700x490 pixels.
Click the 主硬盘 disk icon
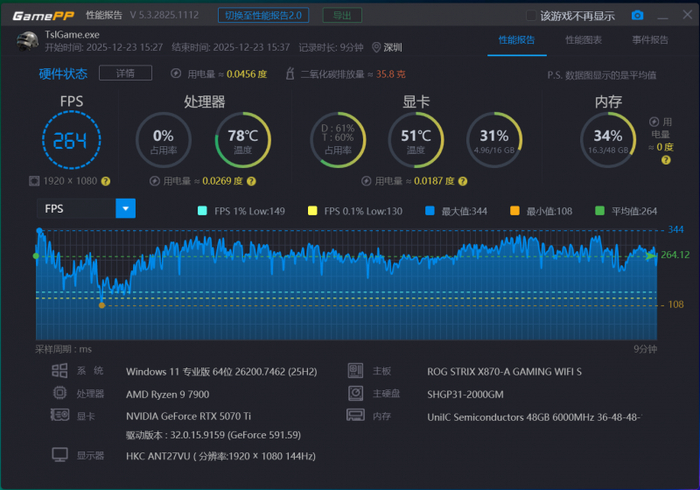pos(356,393)
